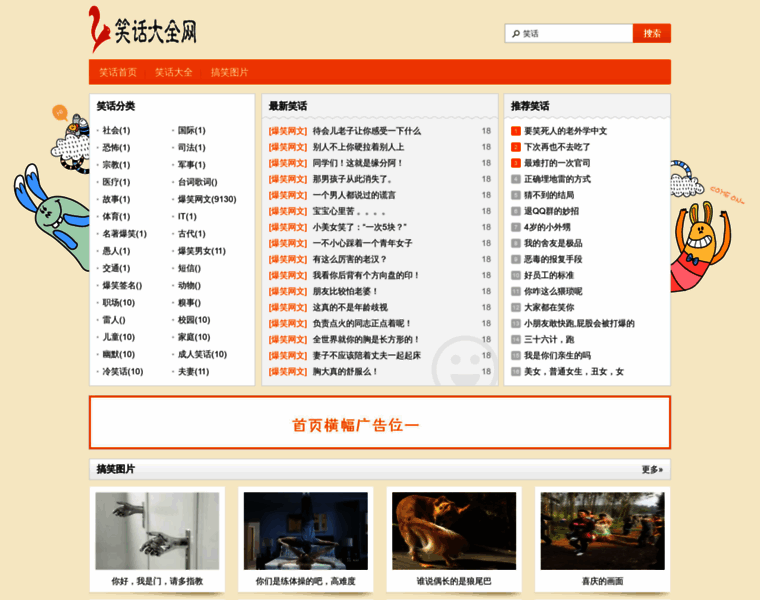Image resolution: width=760 pixels, height=600 pixels.
Task: Open the 笑话首页 navigation tab
Action: pos(118,72)
